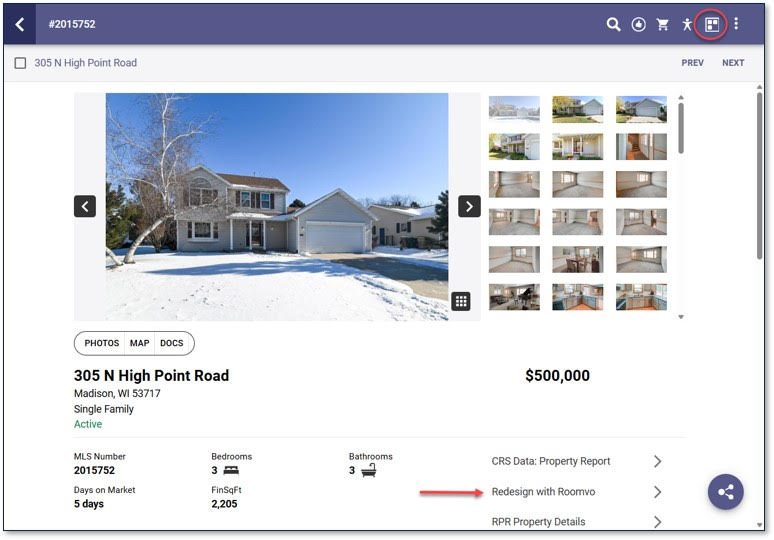This screenshot has height=540, width=774.
Task: Open the shopping cart icon
Action: click(x=662, y=24)
